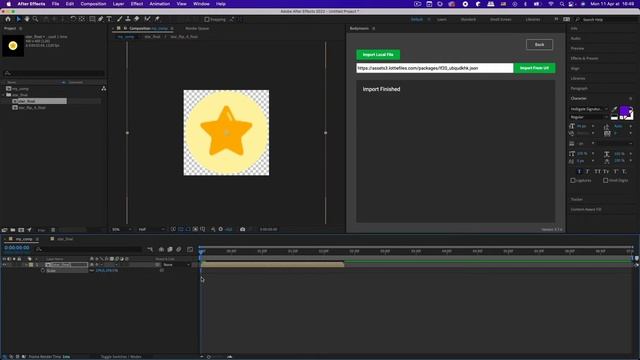Select the Eraser tool
This screenshot has height=360, width=640.
point(137,19)
